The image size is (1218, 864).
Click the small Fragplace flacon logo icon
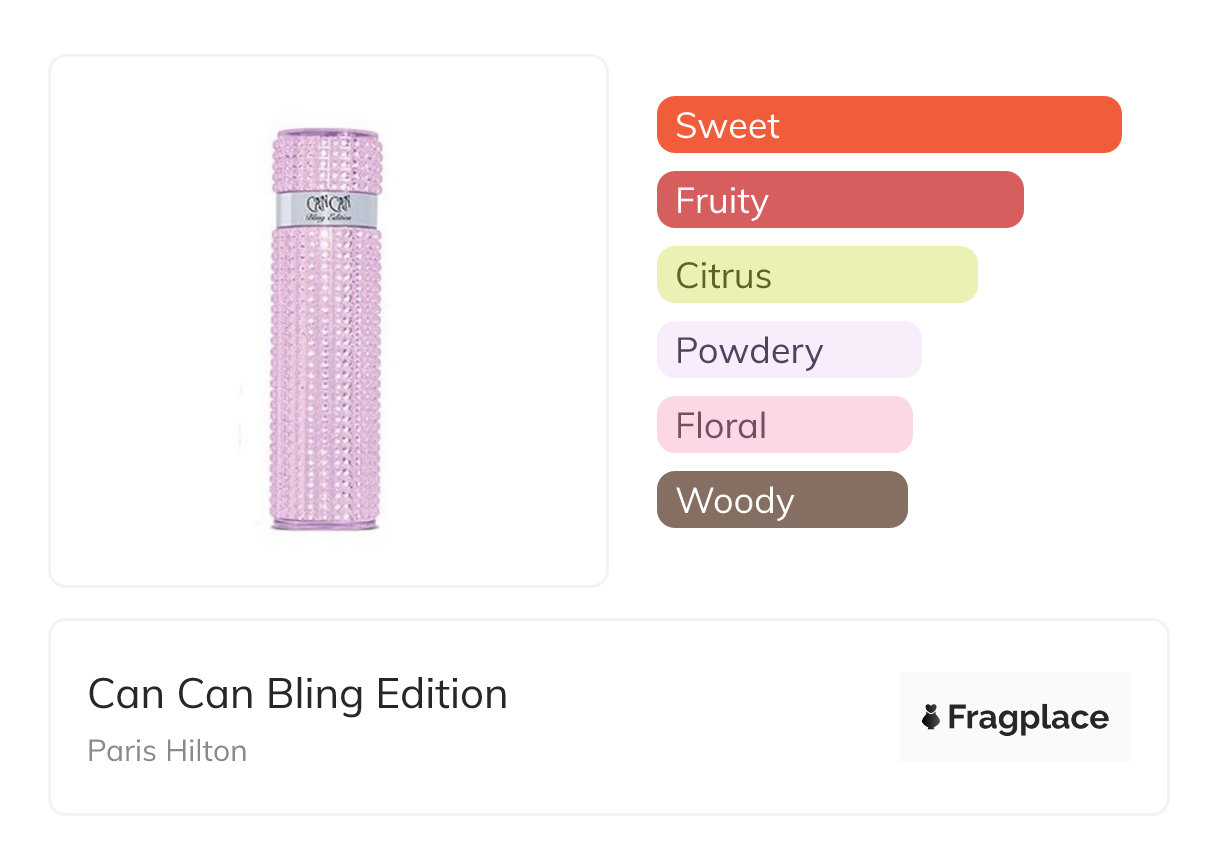931,718
